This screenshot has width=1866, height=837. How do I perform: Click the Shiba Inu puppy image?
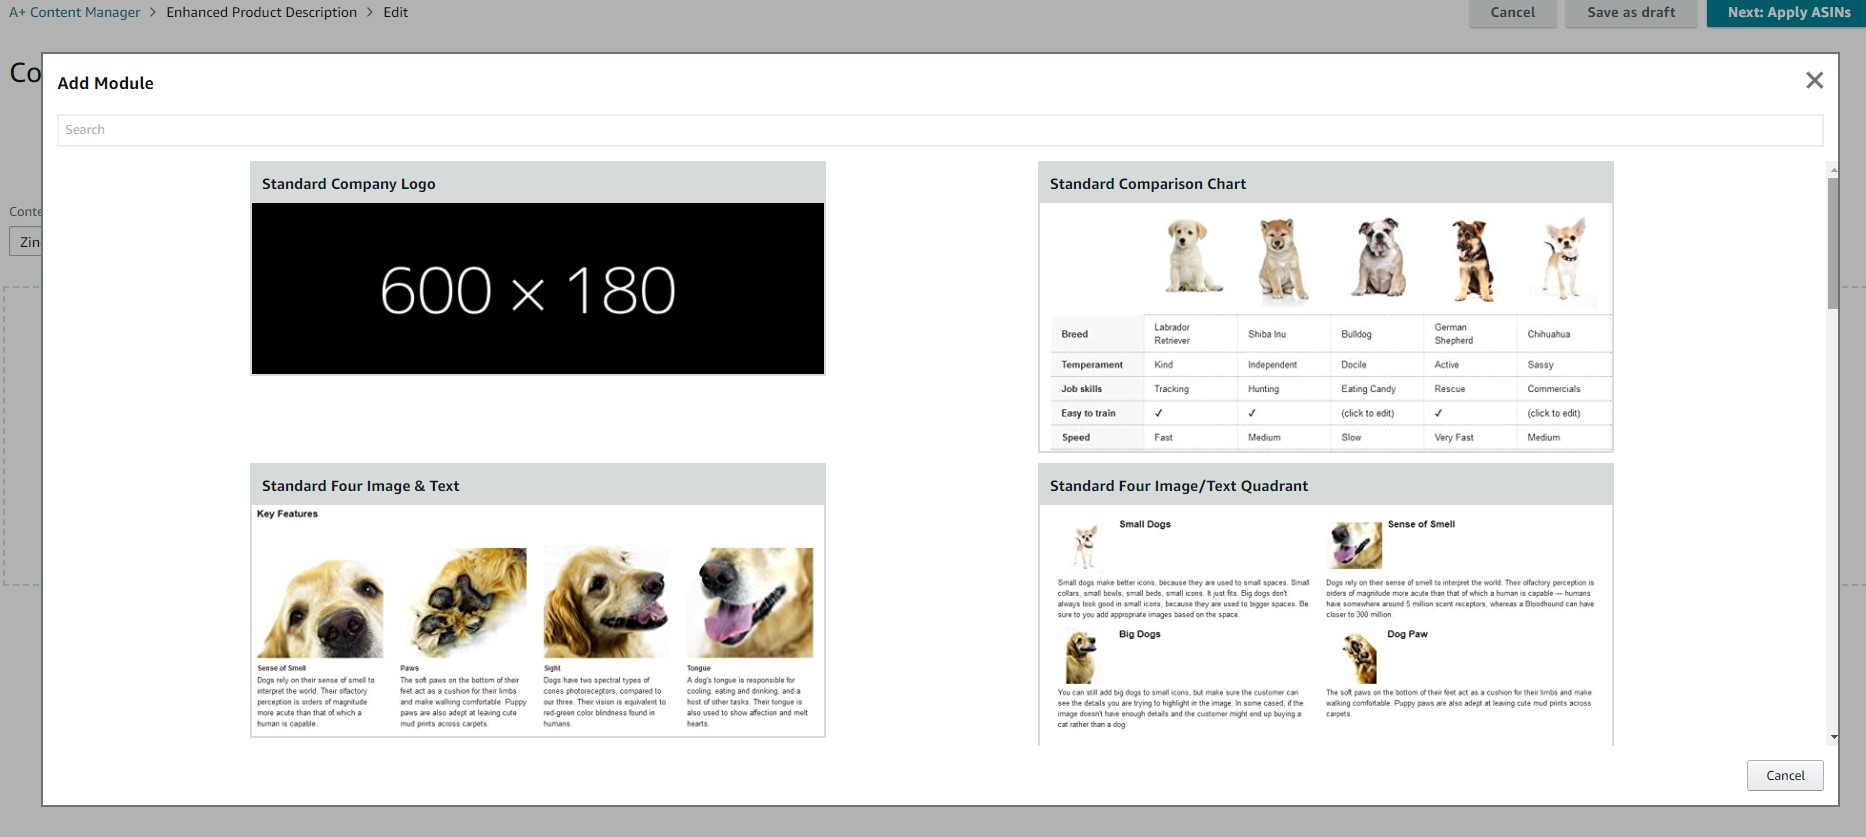tap(1283, 260)
